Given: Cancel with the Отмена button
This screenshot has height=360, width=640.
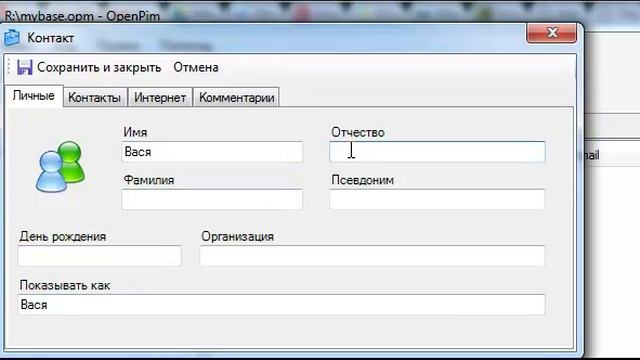Looking at the screenshot, I should click(196, 67).
